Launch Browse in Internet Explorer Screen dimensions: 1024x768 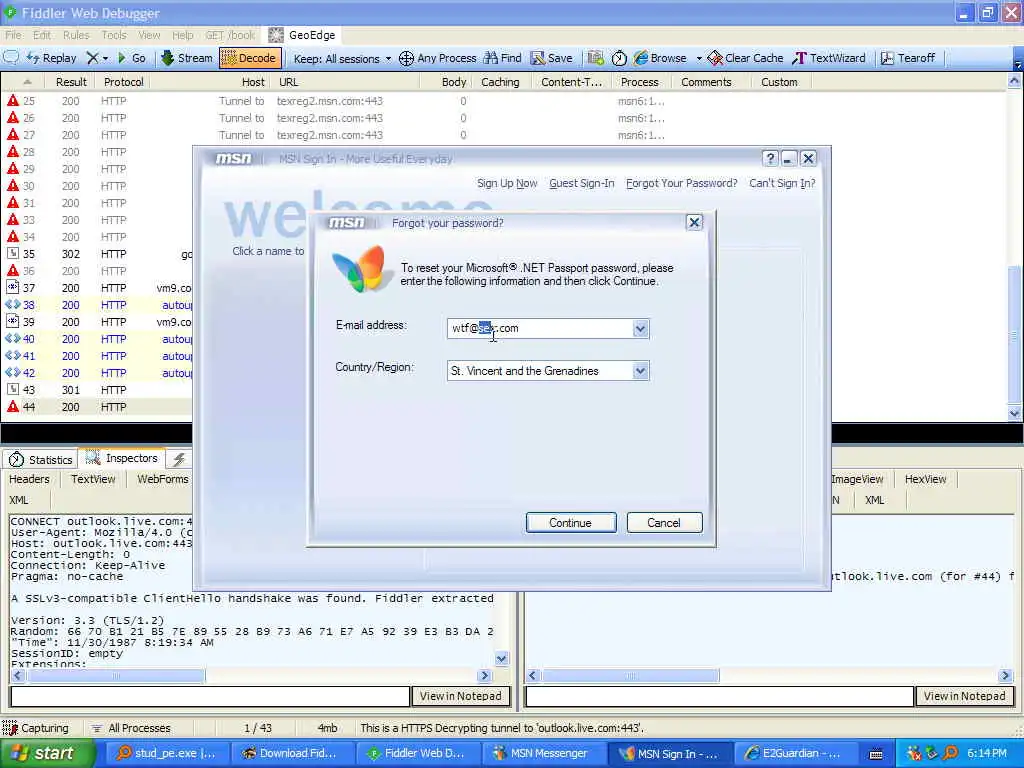coord(660,58)
